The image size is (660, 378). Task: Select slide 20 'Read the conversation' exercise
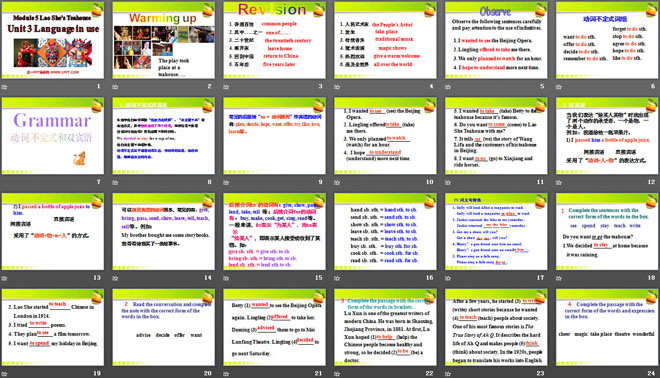[164, 327]
